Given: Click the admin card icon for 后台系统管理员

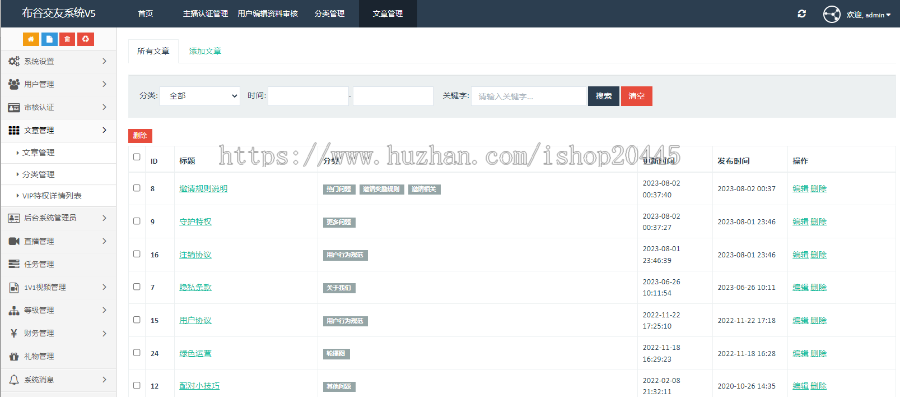Looking at the screenshot, I should point(14,218).
